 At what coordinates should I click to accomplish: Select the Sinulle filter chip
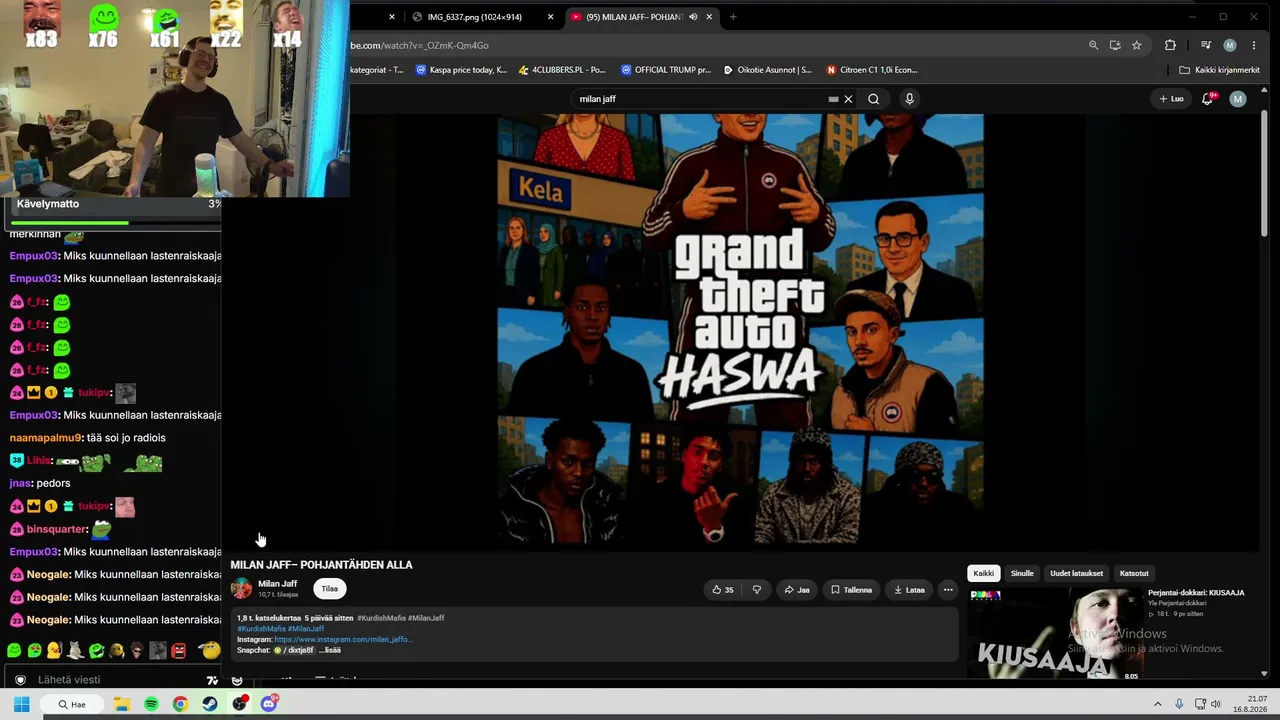[x=1022, y=573]
